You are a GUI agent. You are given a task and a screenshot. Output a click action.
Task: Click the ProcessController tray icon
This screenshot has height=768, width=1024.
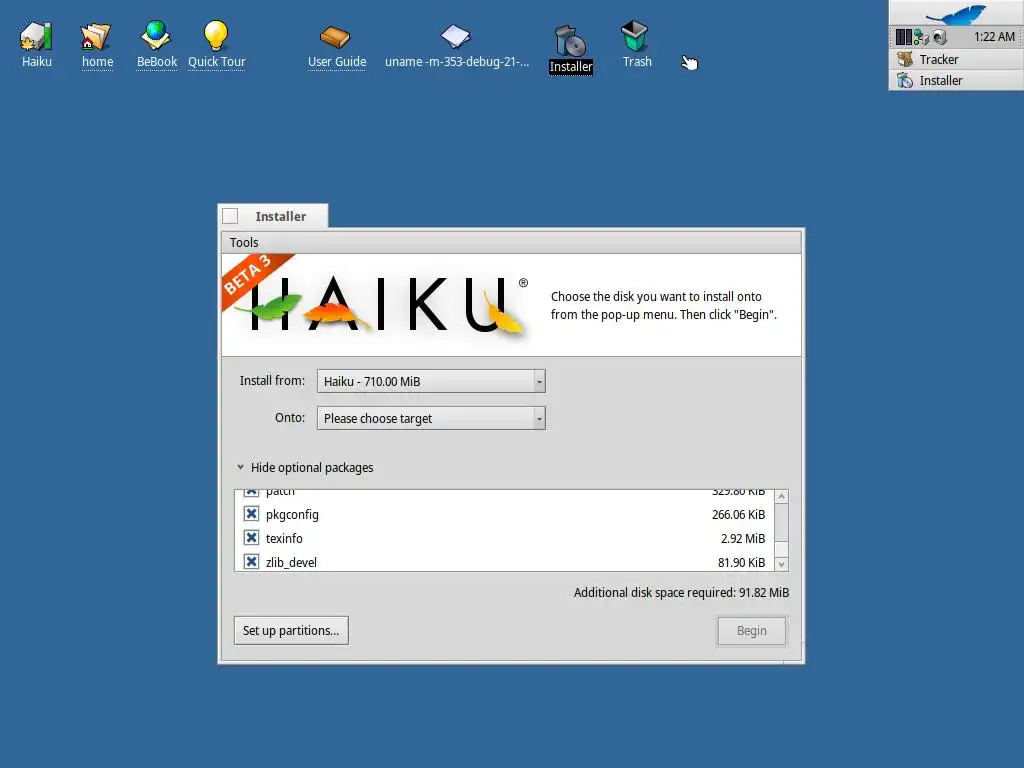903,37
